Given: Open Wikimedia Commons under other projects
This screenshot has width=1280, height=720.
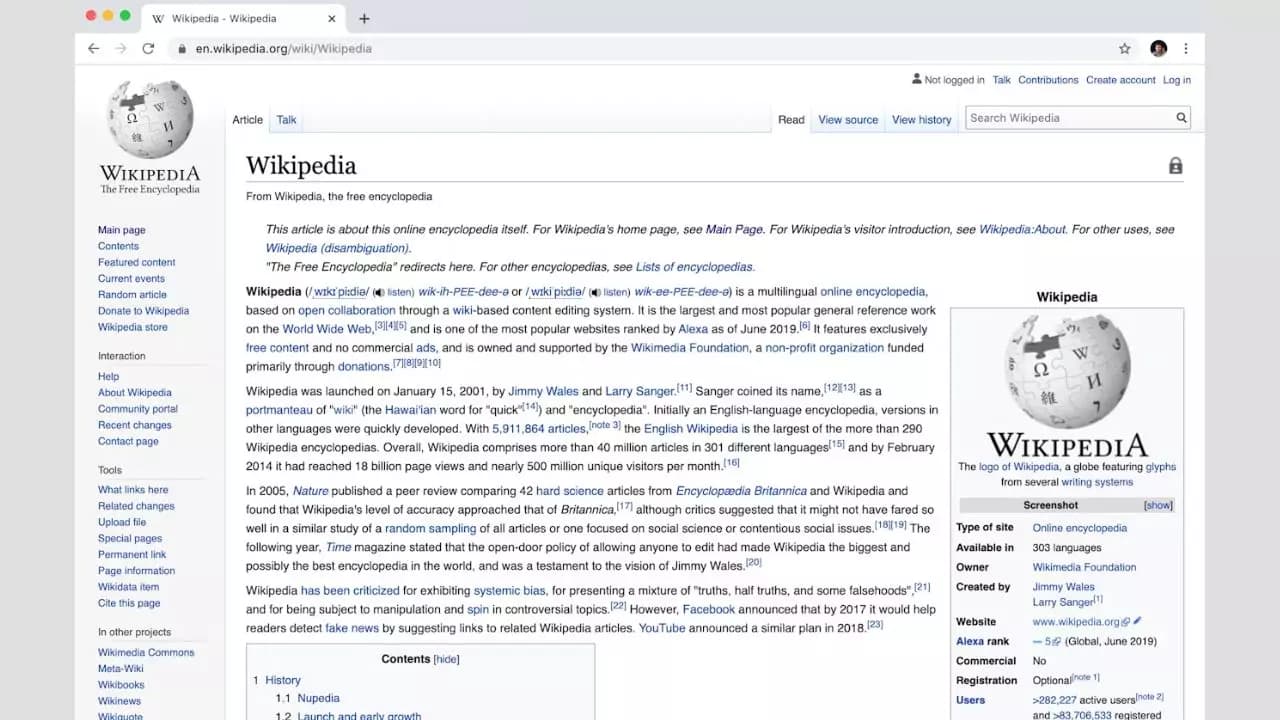Looking at the screenshot, I should click(x=146, y=653).
